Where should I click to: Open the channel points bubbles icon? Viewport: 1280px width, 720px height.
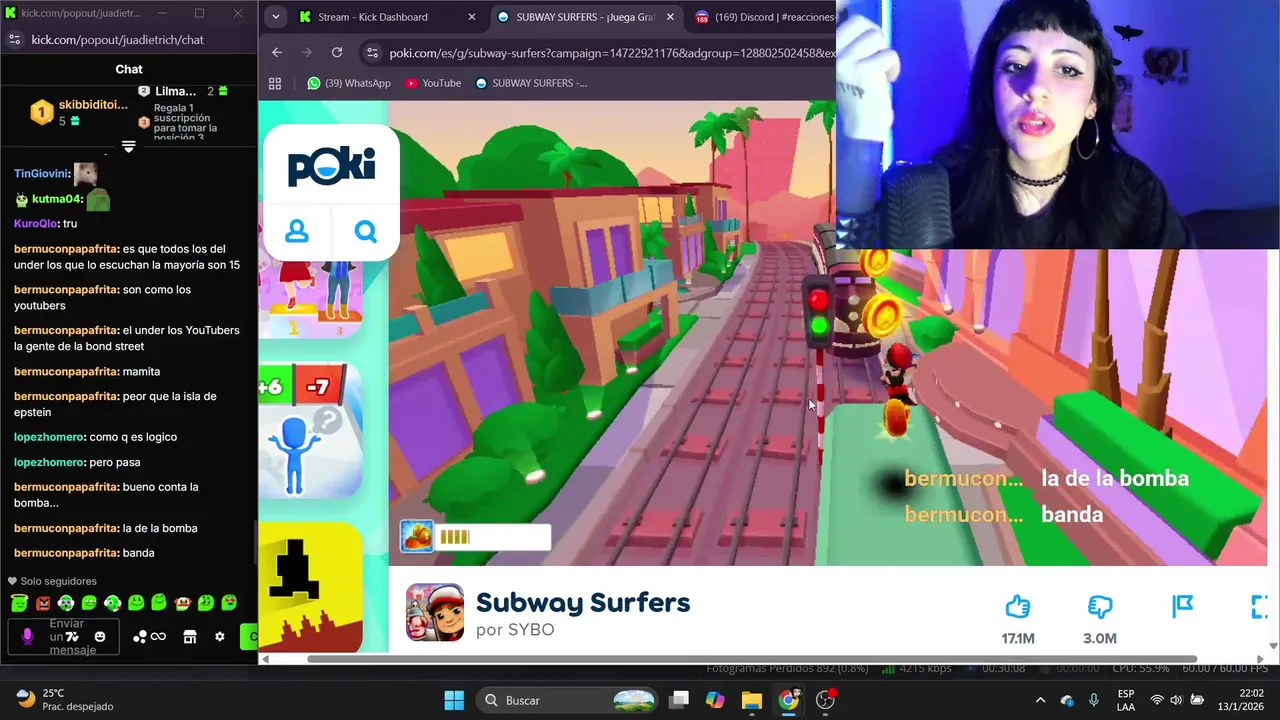coord(140,637)
